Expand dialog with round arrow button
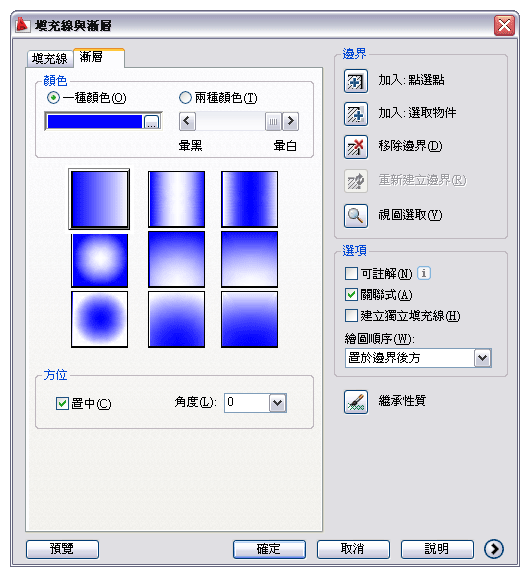 pyautogui.click(x=494, y=549)
